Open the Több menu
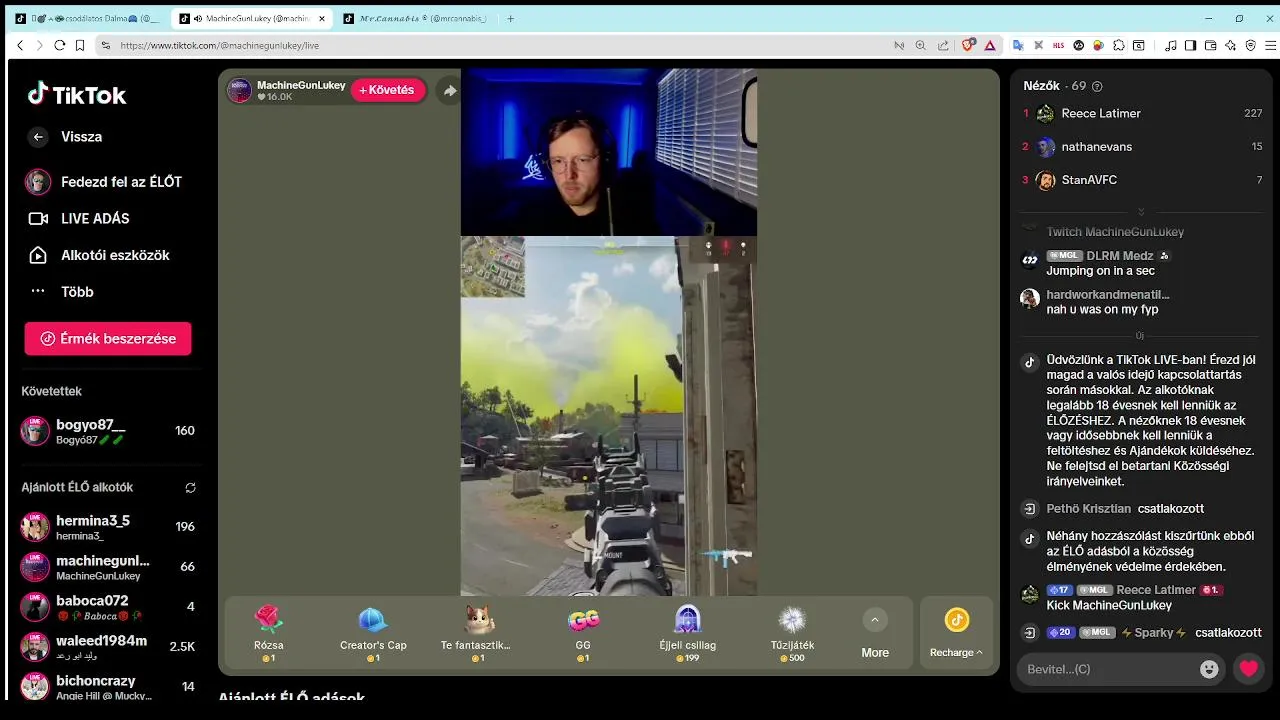 pyautogui.click(x=60, y=292)
